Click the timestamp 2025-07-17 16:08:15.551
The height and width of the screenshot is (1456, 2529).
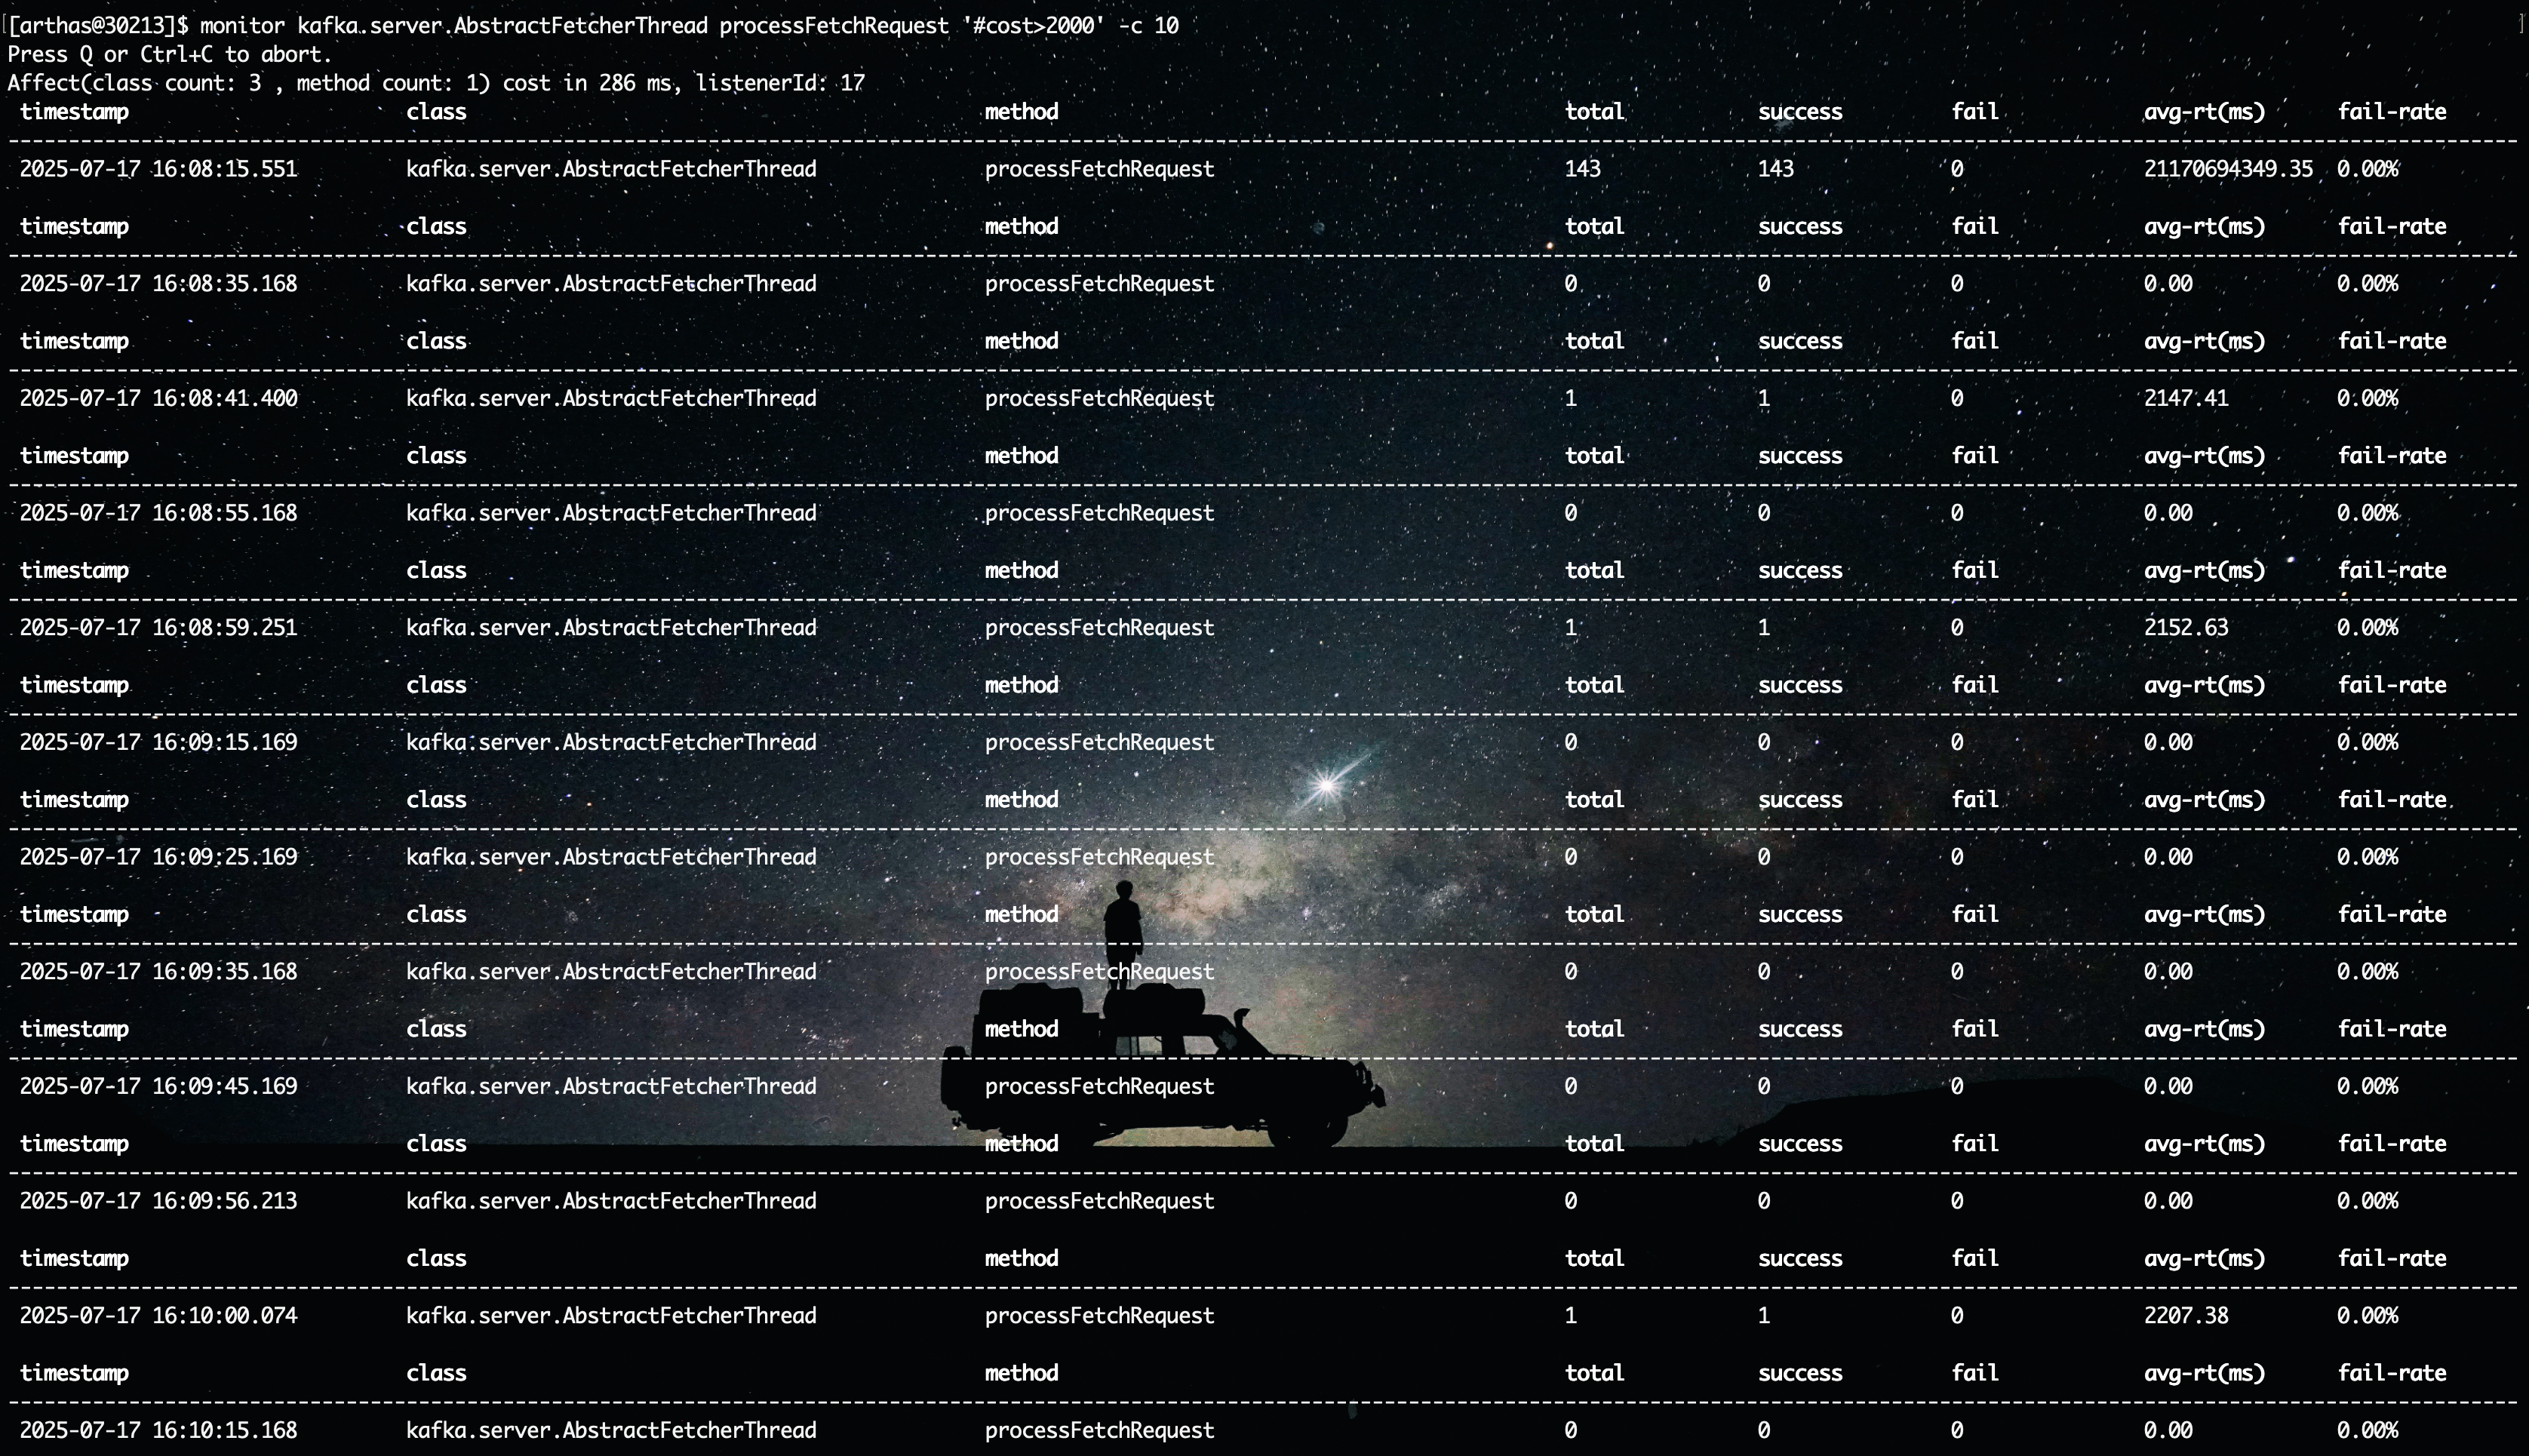(x=158, y=169)
